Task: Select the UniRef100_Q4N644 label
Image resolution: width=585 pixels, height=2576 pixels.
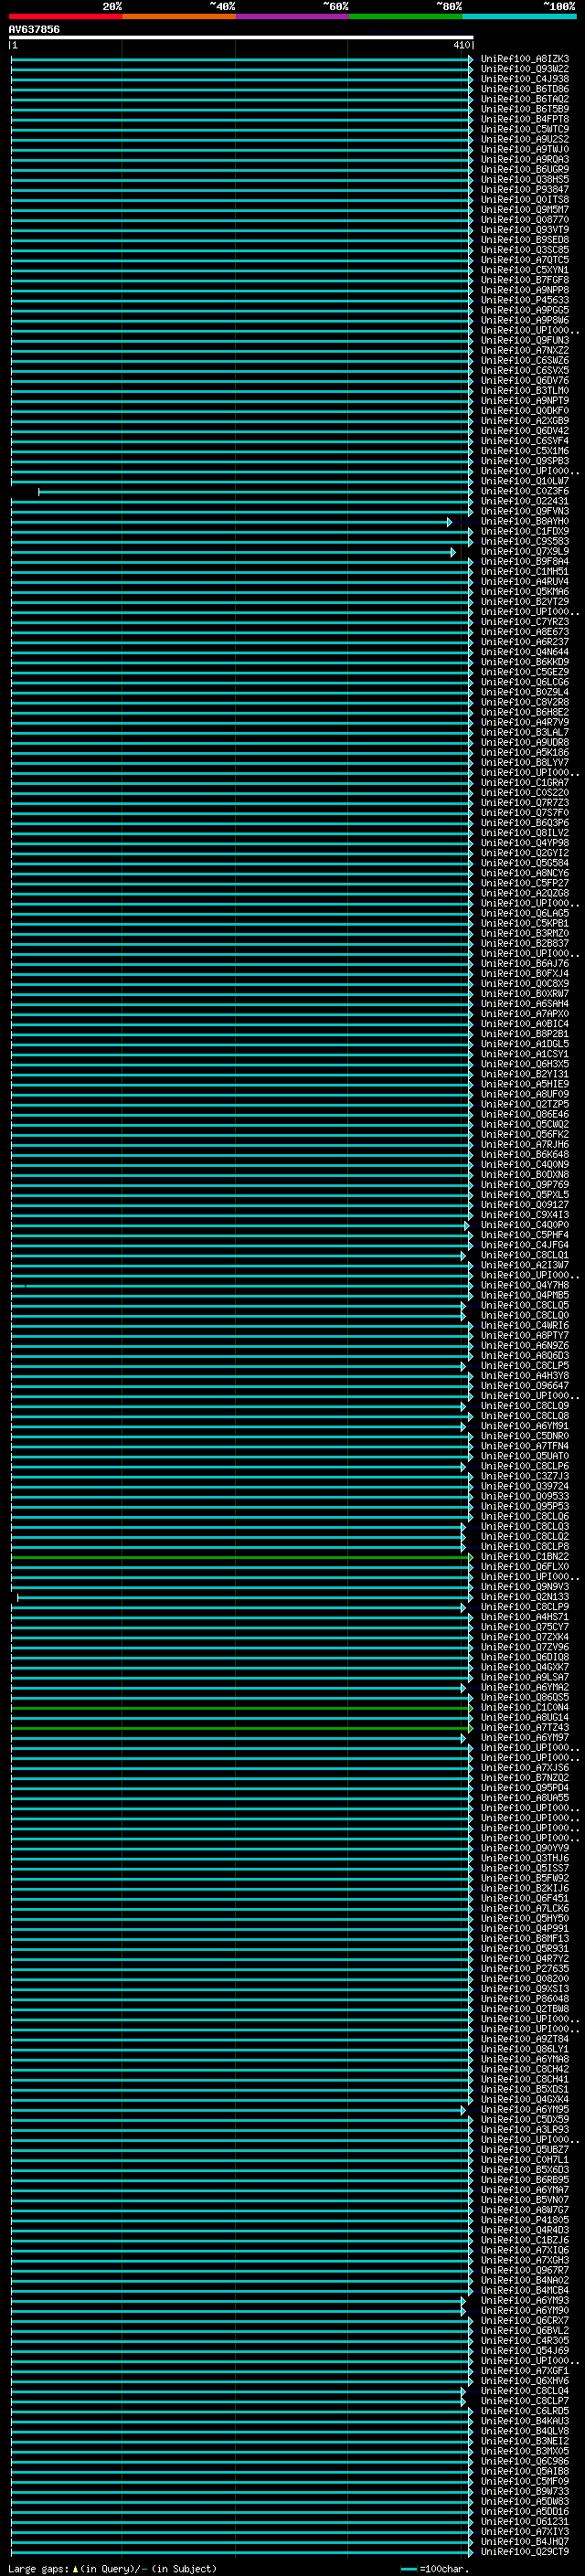Action: (524, 652)
